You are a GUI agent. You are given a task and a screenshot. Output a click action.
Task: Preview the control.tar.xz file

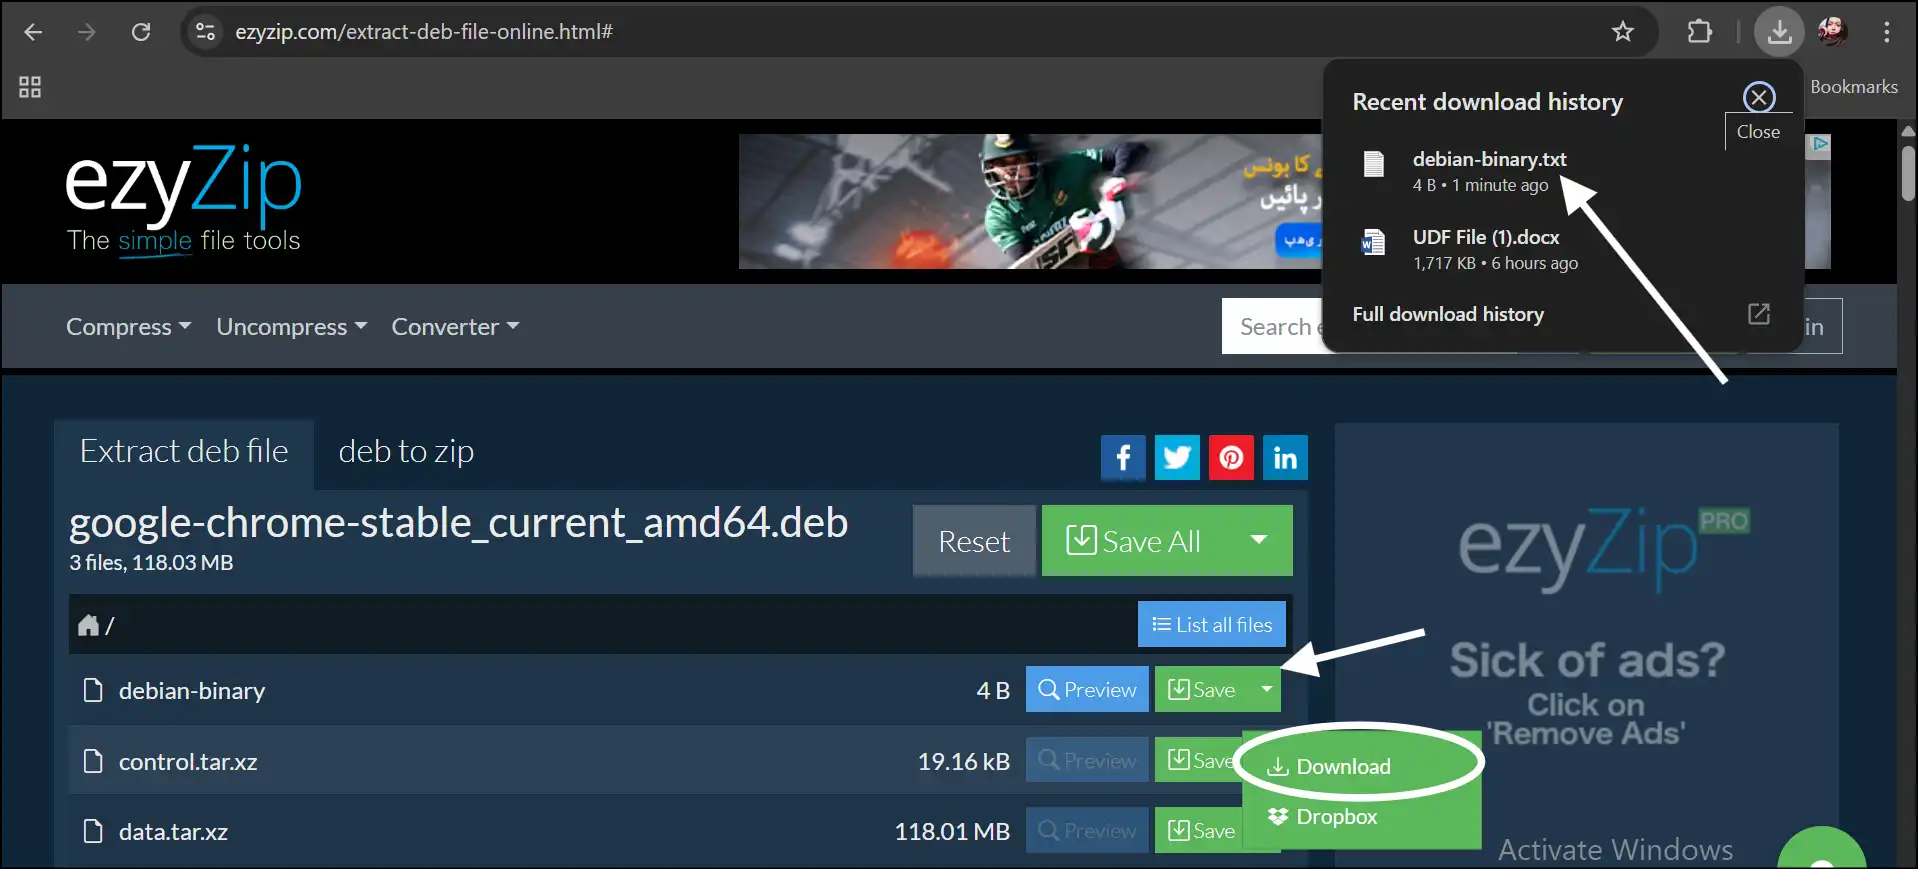tap(1087, 761)
